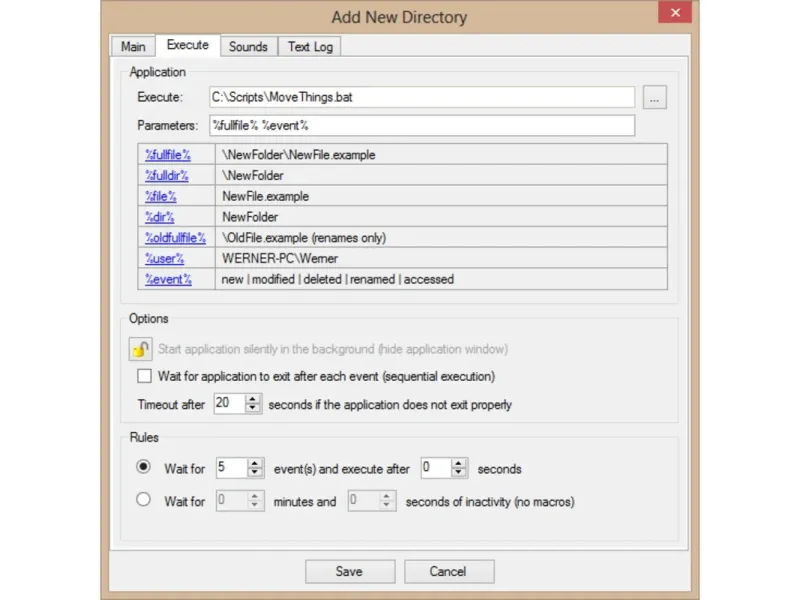Increase the execute after seconds value
800x600 pixels.
(459, 463)
